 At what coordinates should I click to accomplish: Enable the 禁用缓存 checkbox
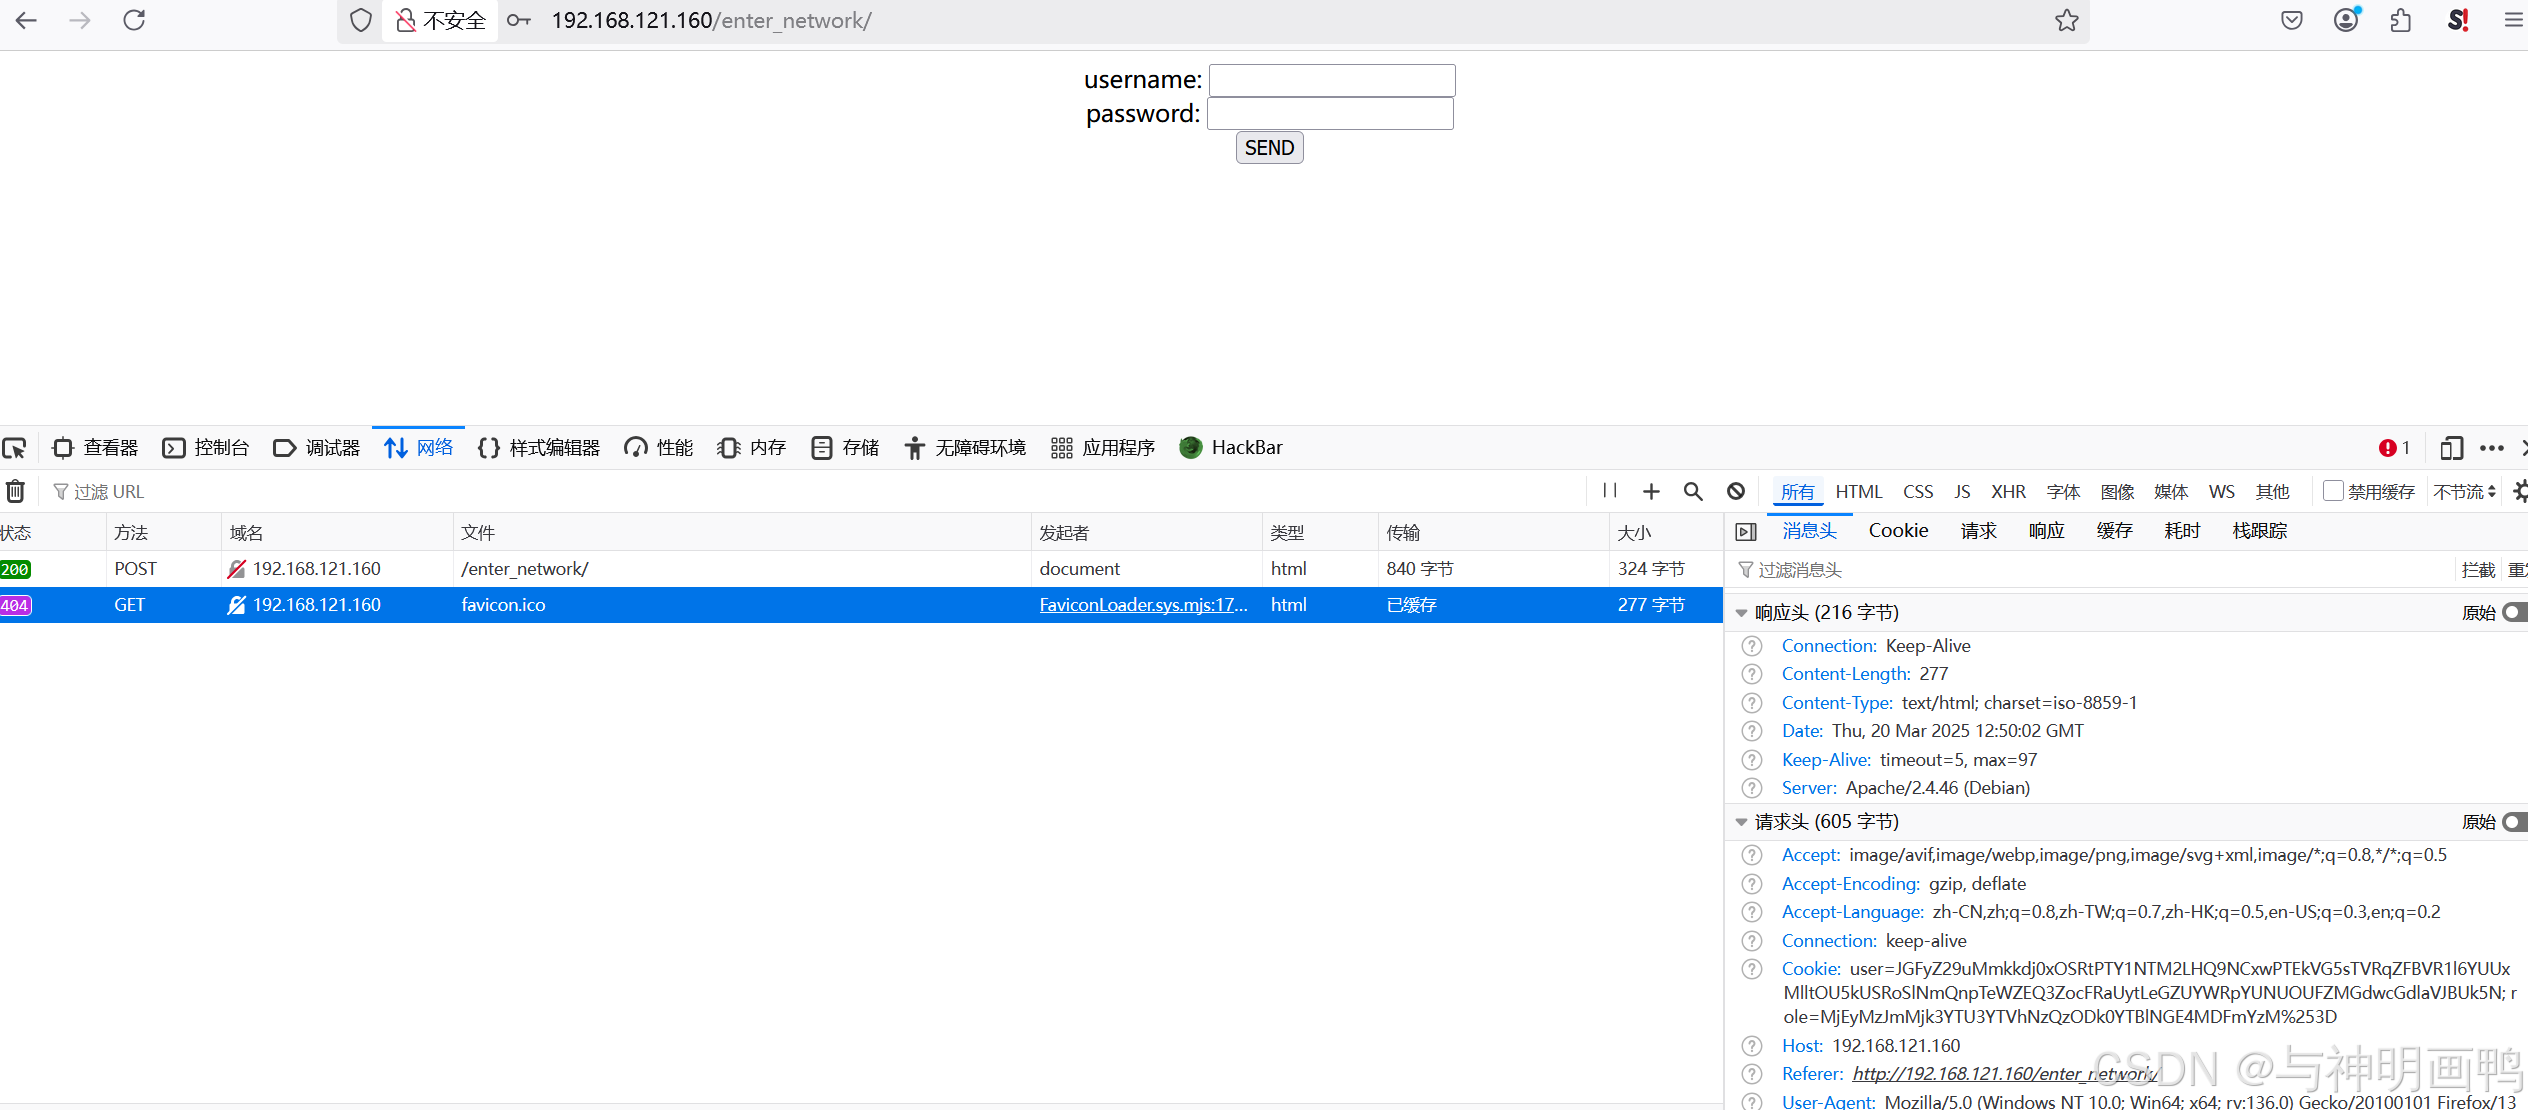click(2333, 491)
